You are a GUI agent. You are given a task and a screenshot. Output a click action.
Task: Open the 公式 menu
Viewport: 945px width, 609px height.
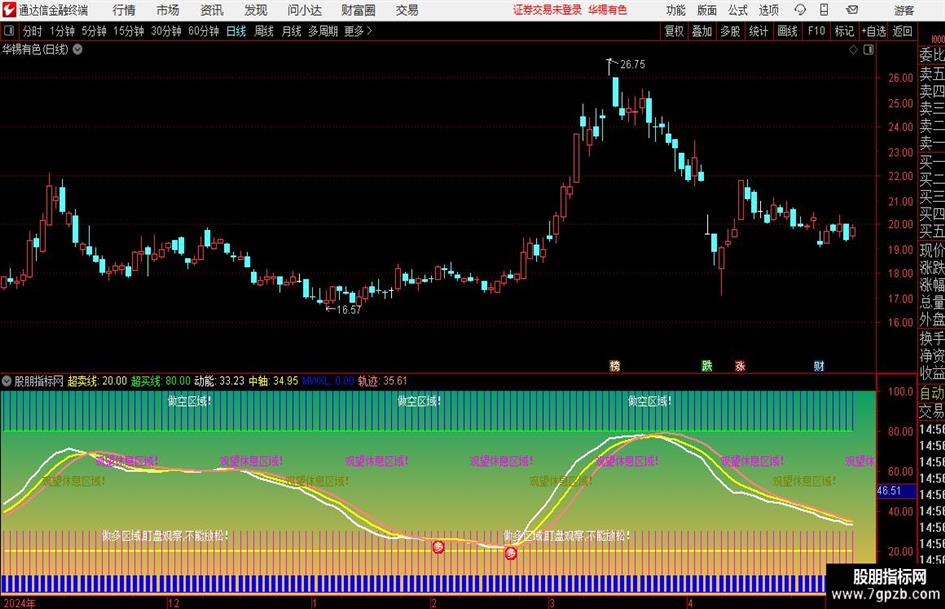[x=738, y=10]
